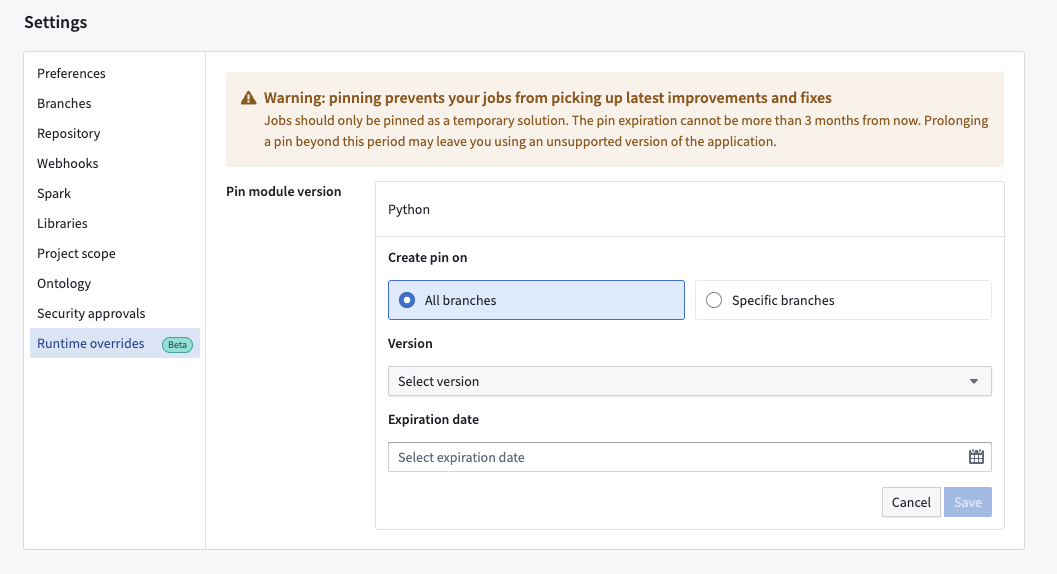Click the Select expiration date field
Viewport: 1057px width, 574px height.
point(690,457)
